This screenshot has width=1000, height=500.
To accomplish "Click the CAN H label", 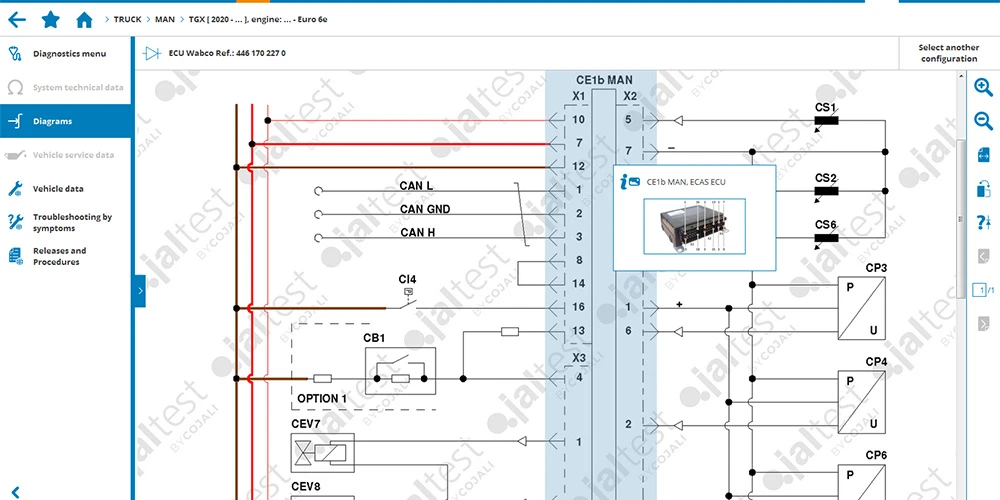I will coord(418,233).
